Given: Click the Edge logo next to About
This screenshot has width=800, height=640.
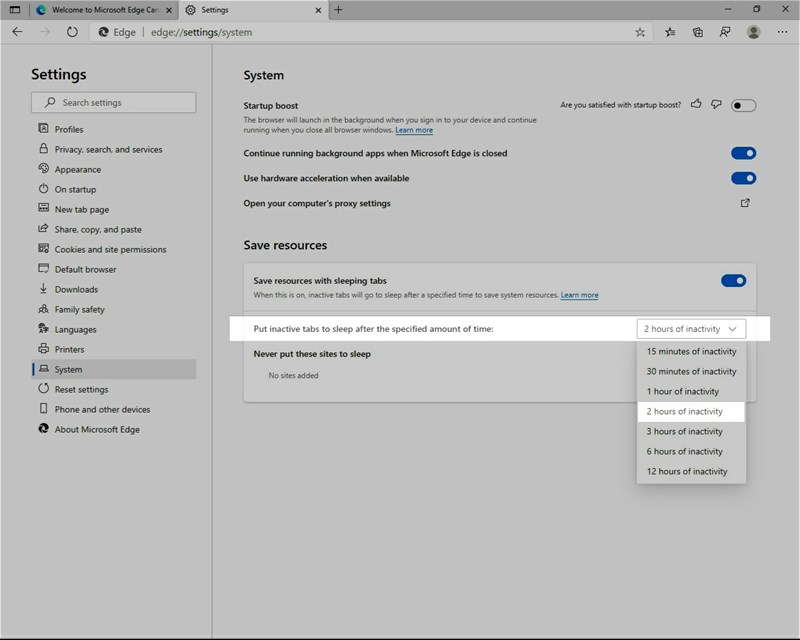Looking at the screenshot, I should pyautogui.click(x=43, y=429).
